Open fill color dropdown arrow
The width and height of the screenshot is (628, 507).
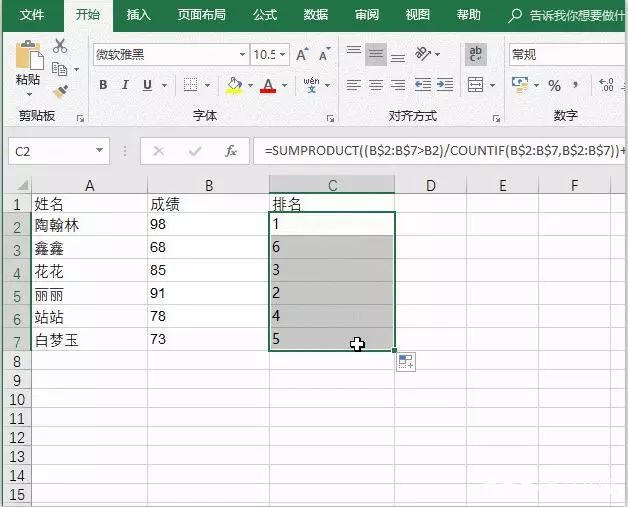(250, 85)
